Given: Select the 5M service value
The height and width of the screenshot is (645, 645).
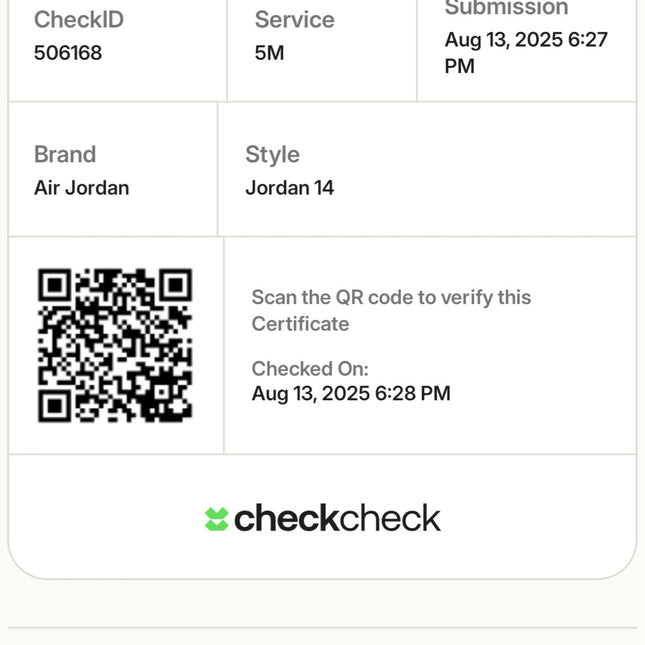Looking at the screenshot, I should coord(270,53).
